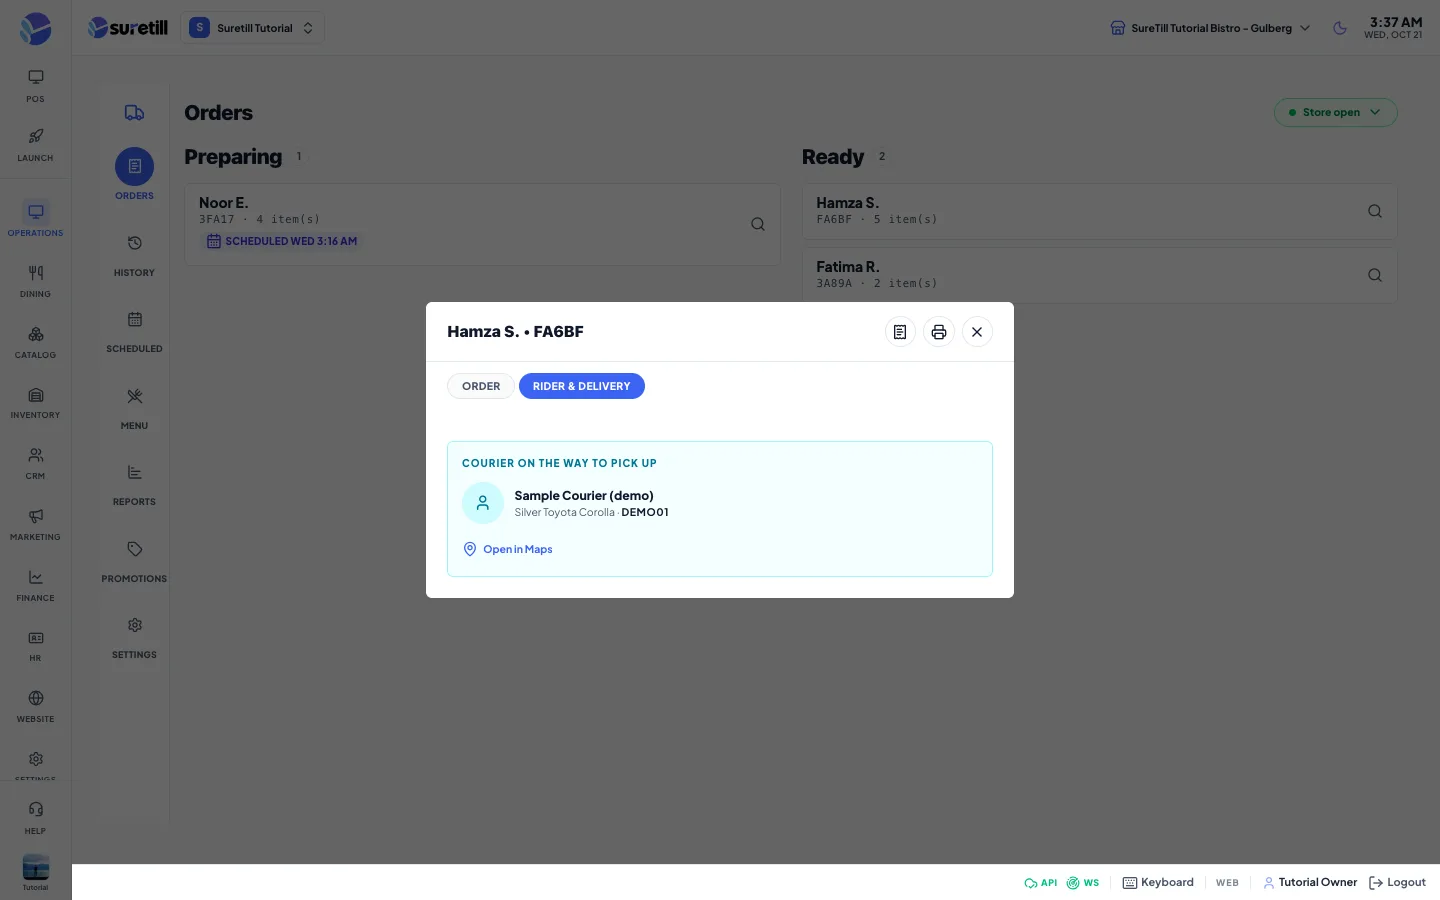The width and height of the screenshot is (1440, 900).
Task: Select the Orders page in Operations sidebar
Action: (134, 175)
